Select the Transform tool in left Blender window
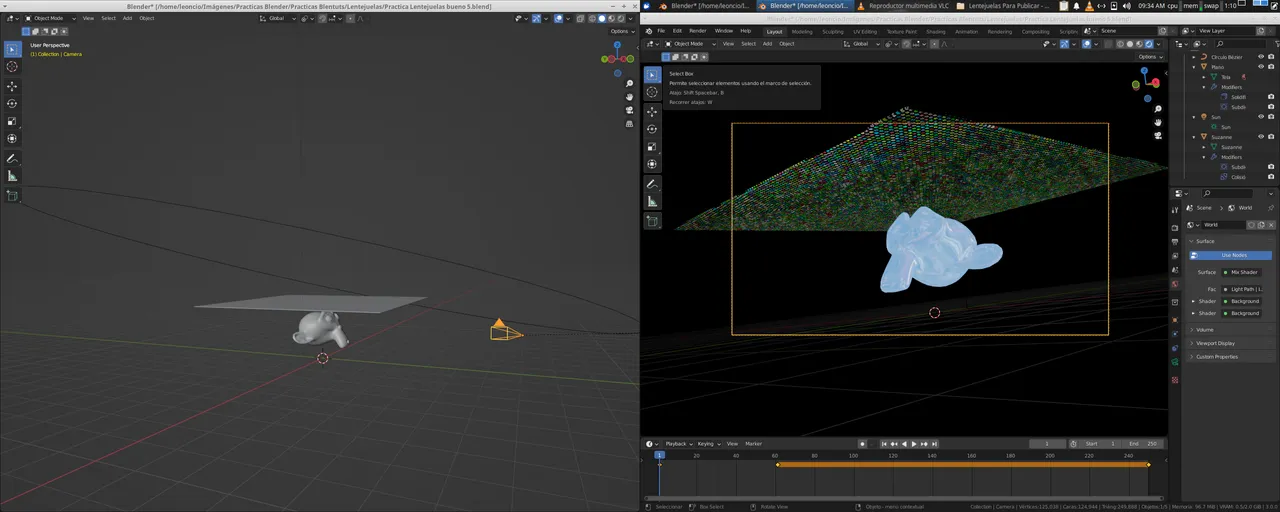Viewport: 1280px width, 512px height. point(12,139)
